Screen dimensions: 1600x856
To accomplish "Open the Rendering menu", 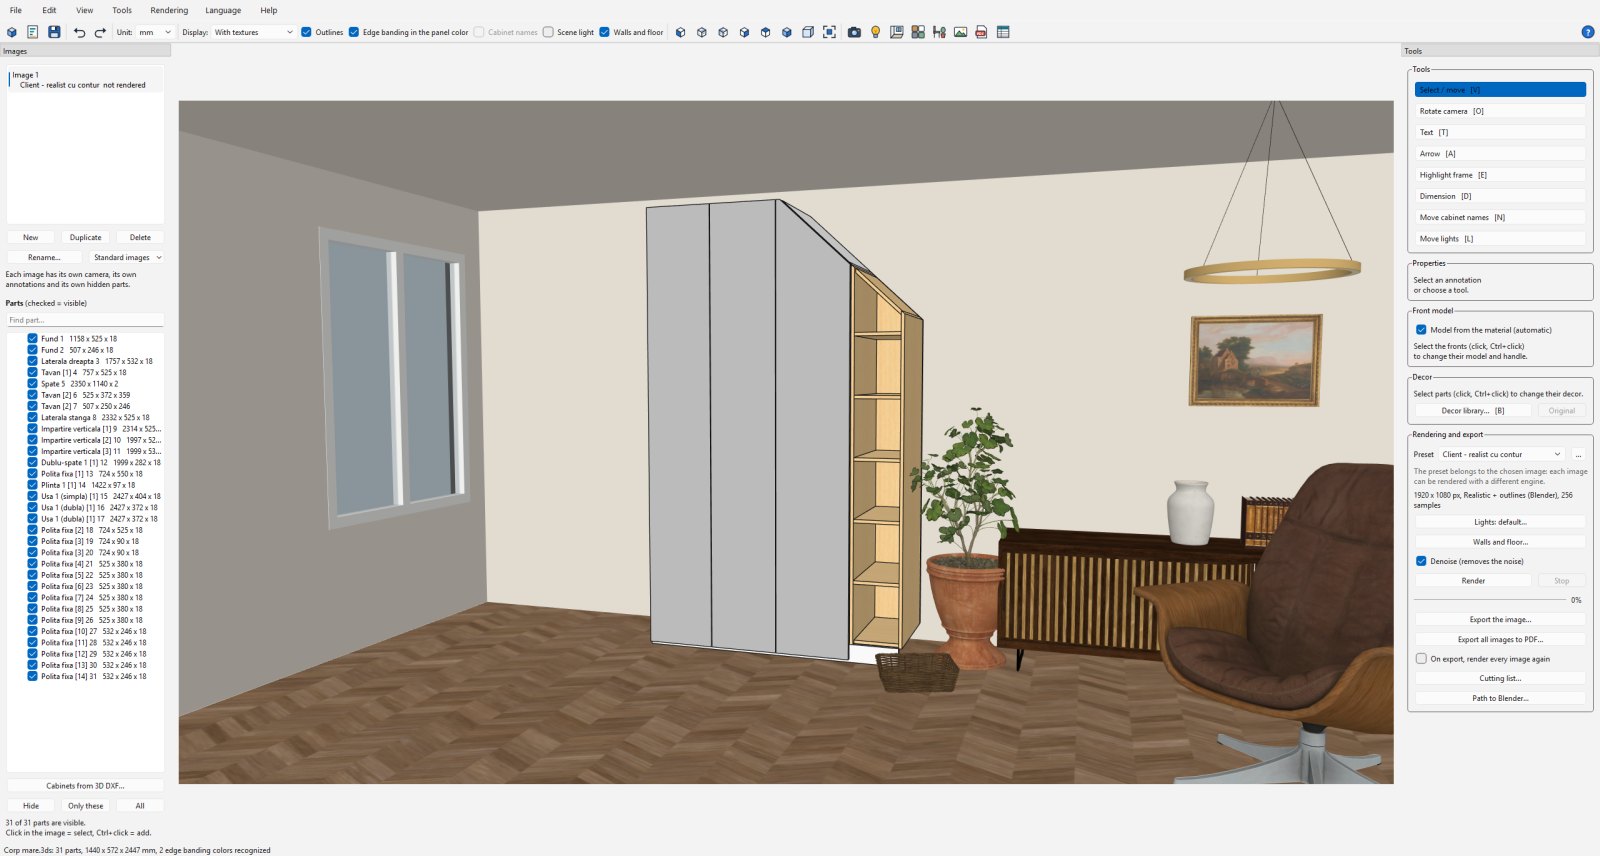I will click(169, 10).
